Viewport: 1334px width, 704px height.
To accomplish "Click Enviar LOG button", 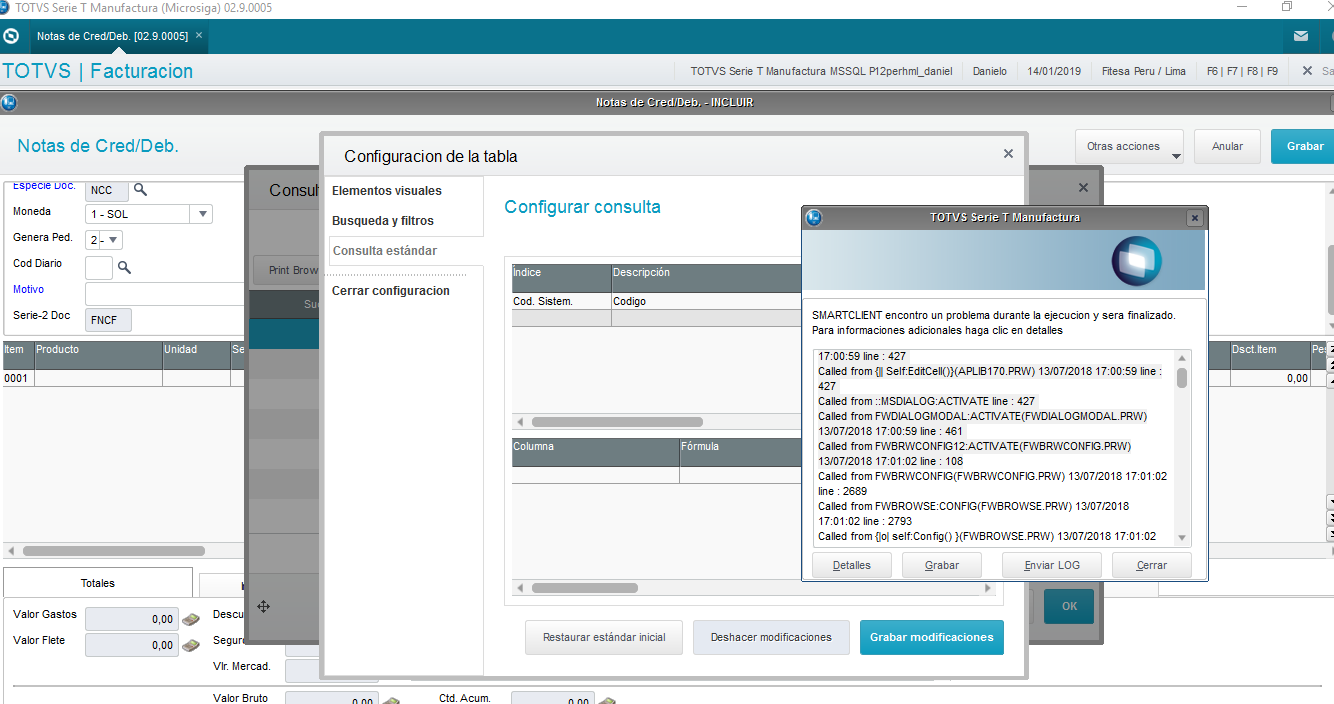I will click(1052, 565).
